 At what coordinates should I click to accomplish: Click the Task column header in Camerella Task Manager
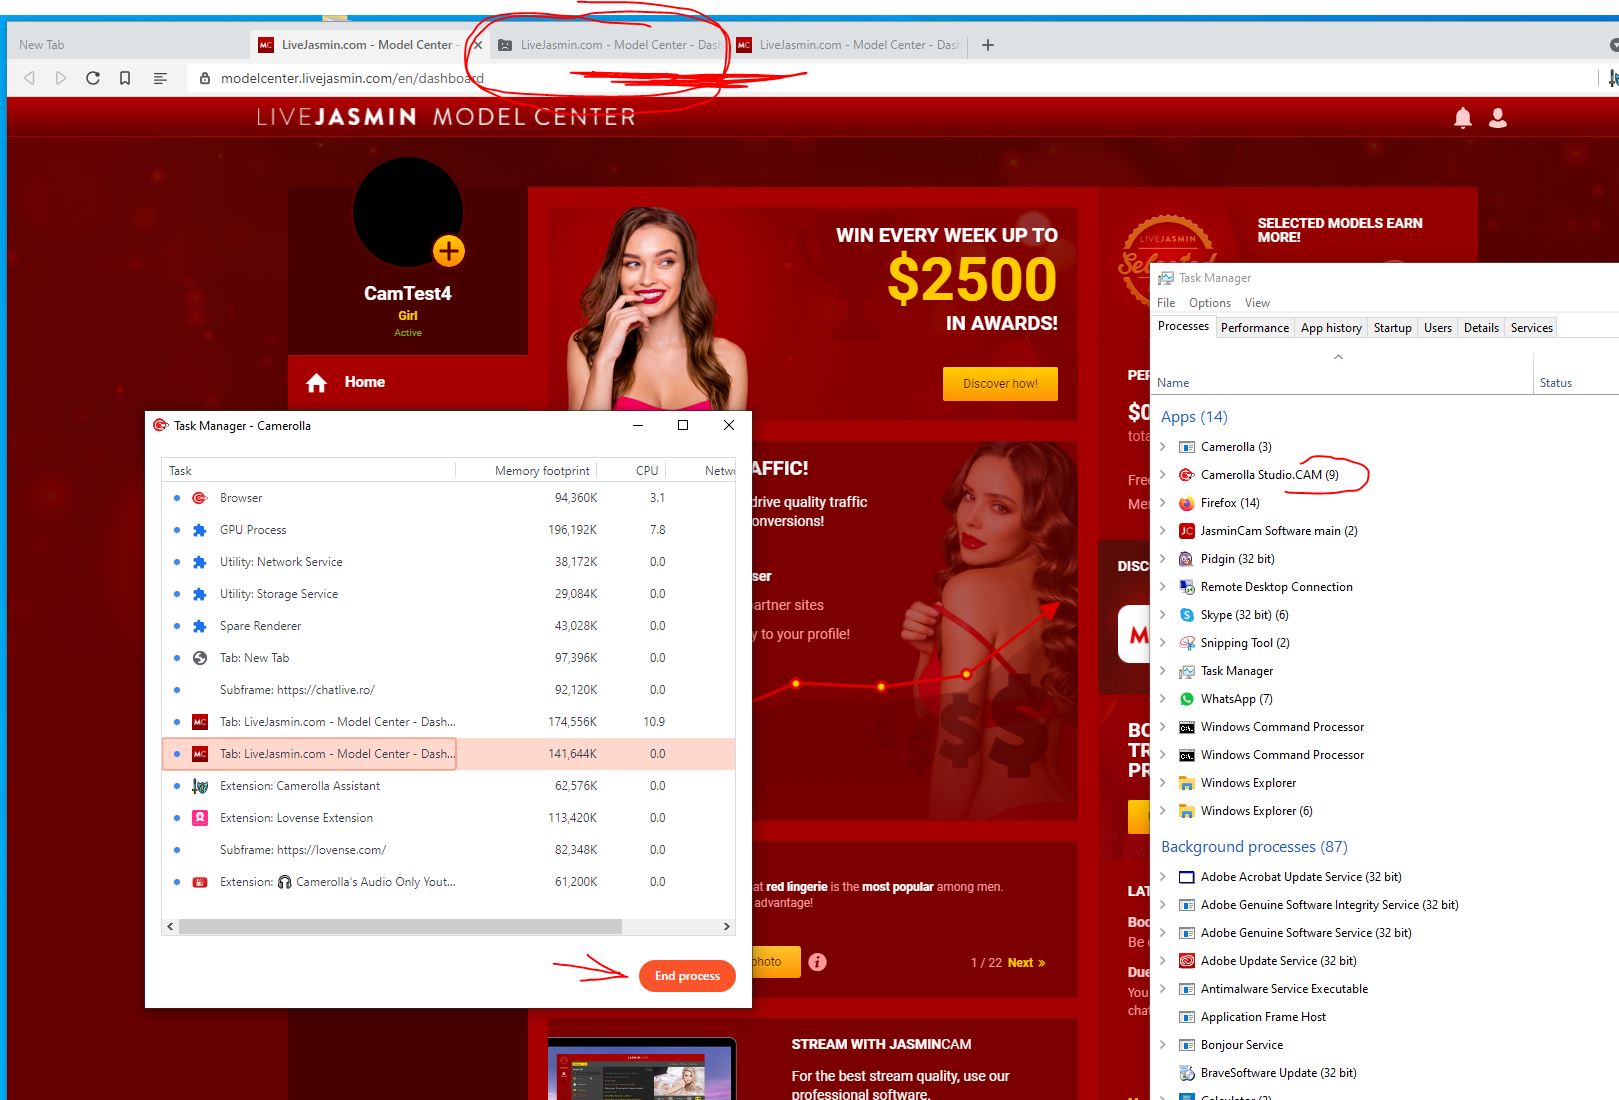click(180, 471)
